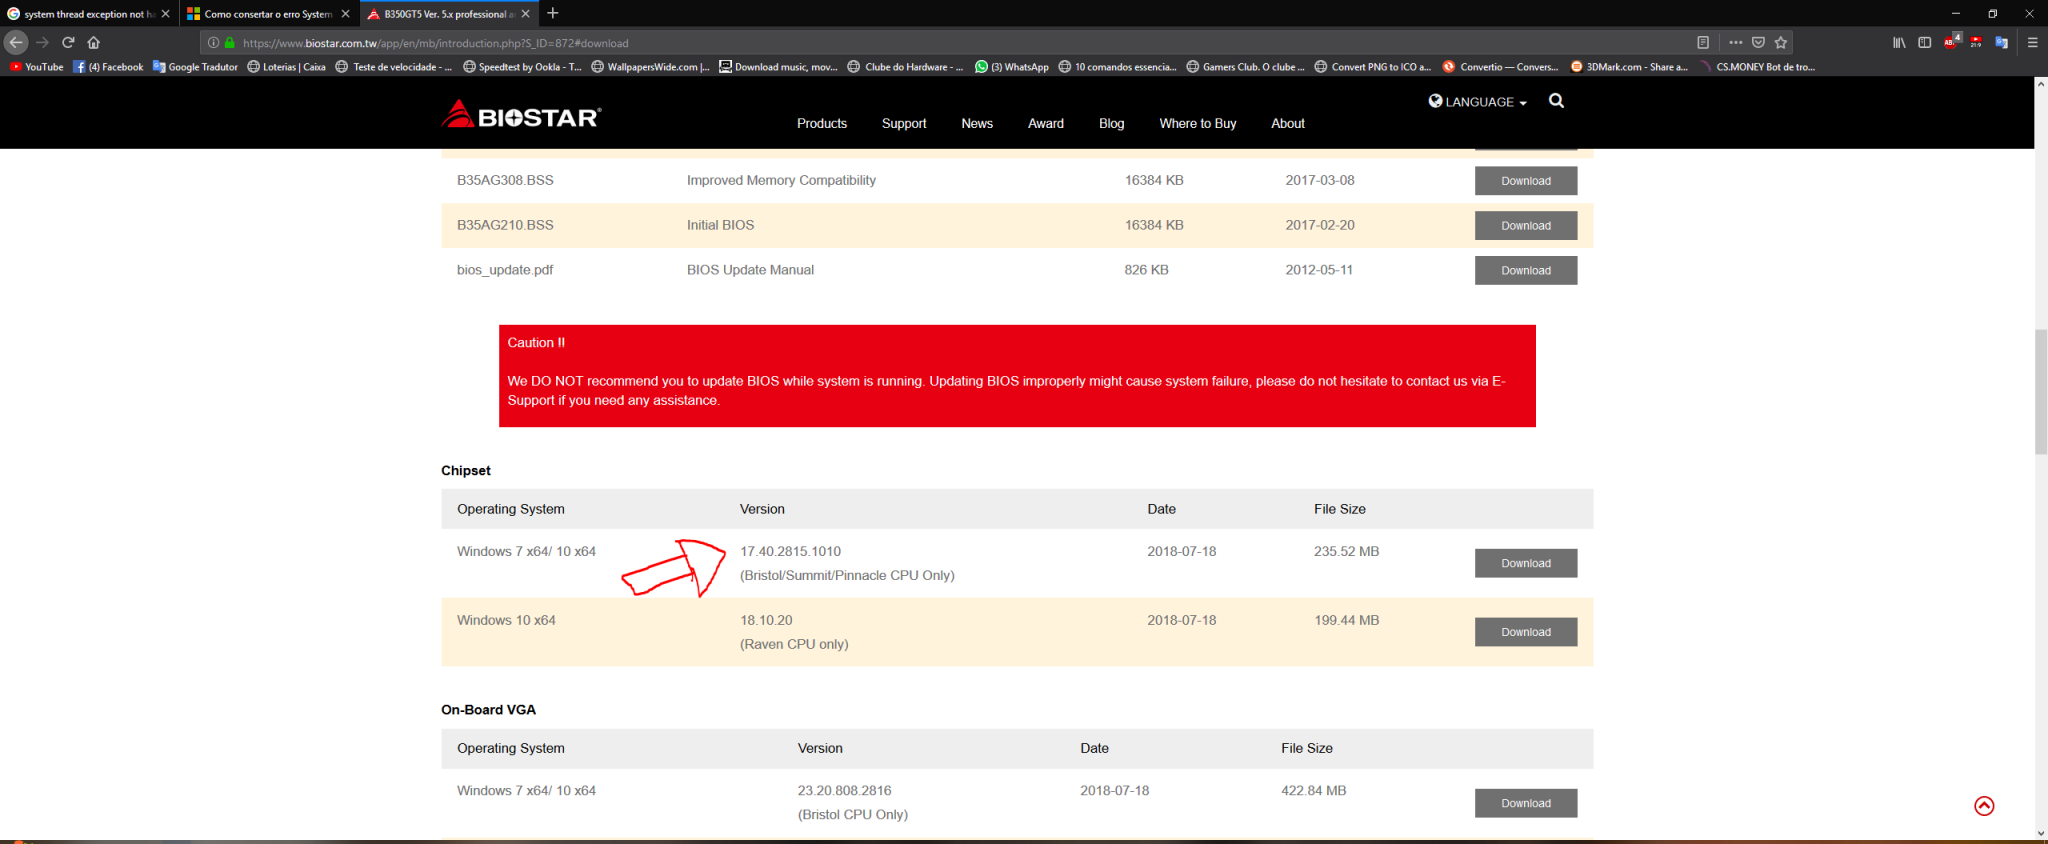
Task: Expand the LANGUAGE dropdown
Action: click(1478, 102)
